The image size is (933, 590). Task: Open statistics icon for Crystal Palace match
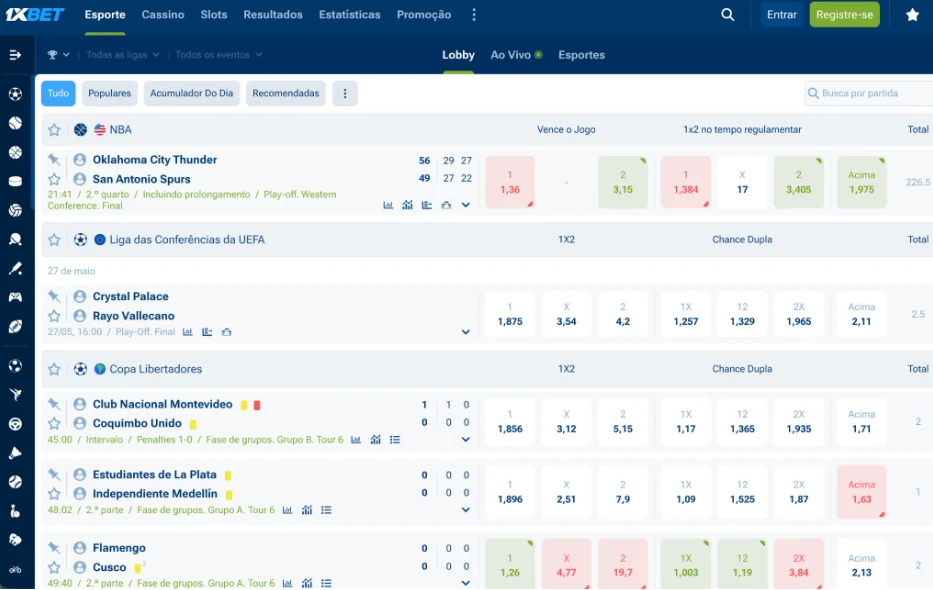187,332
